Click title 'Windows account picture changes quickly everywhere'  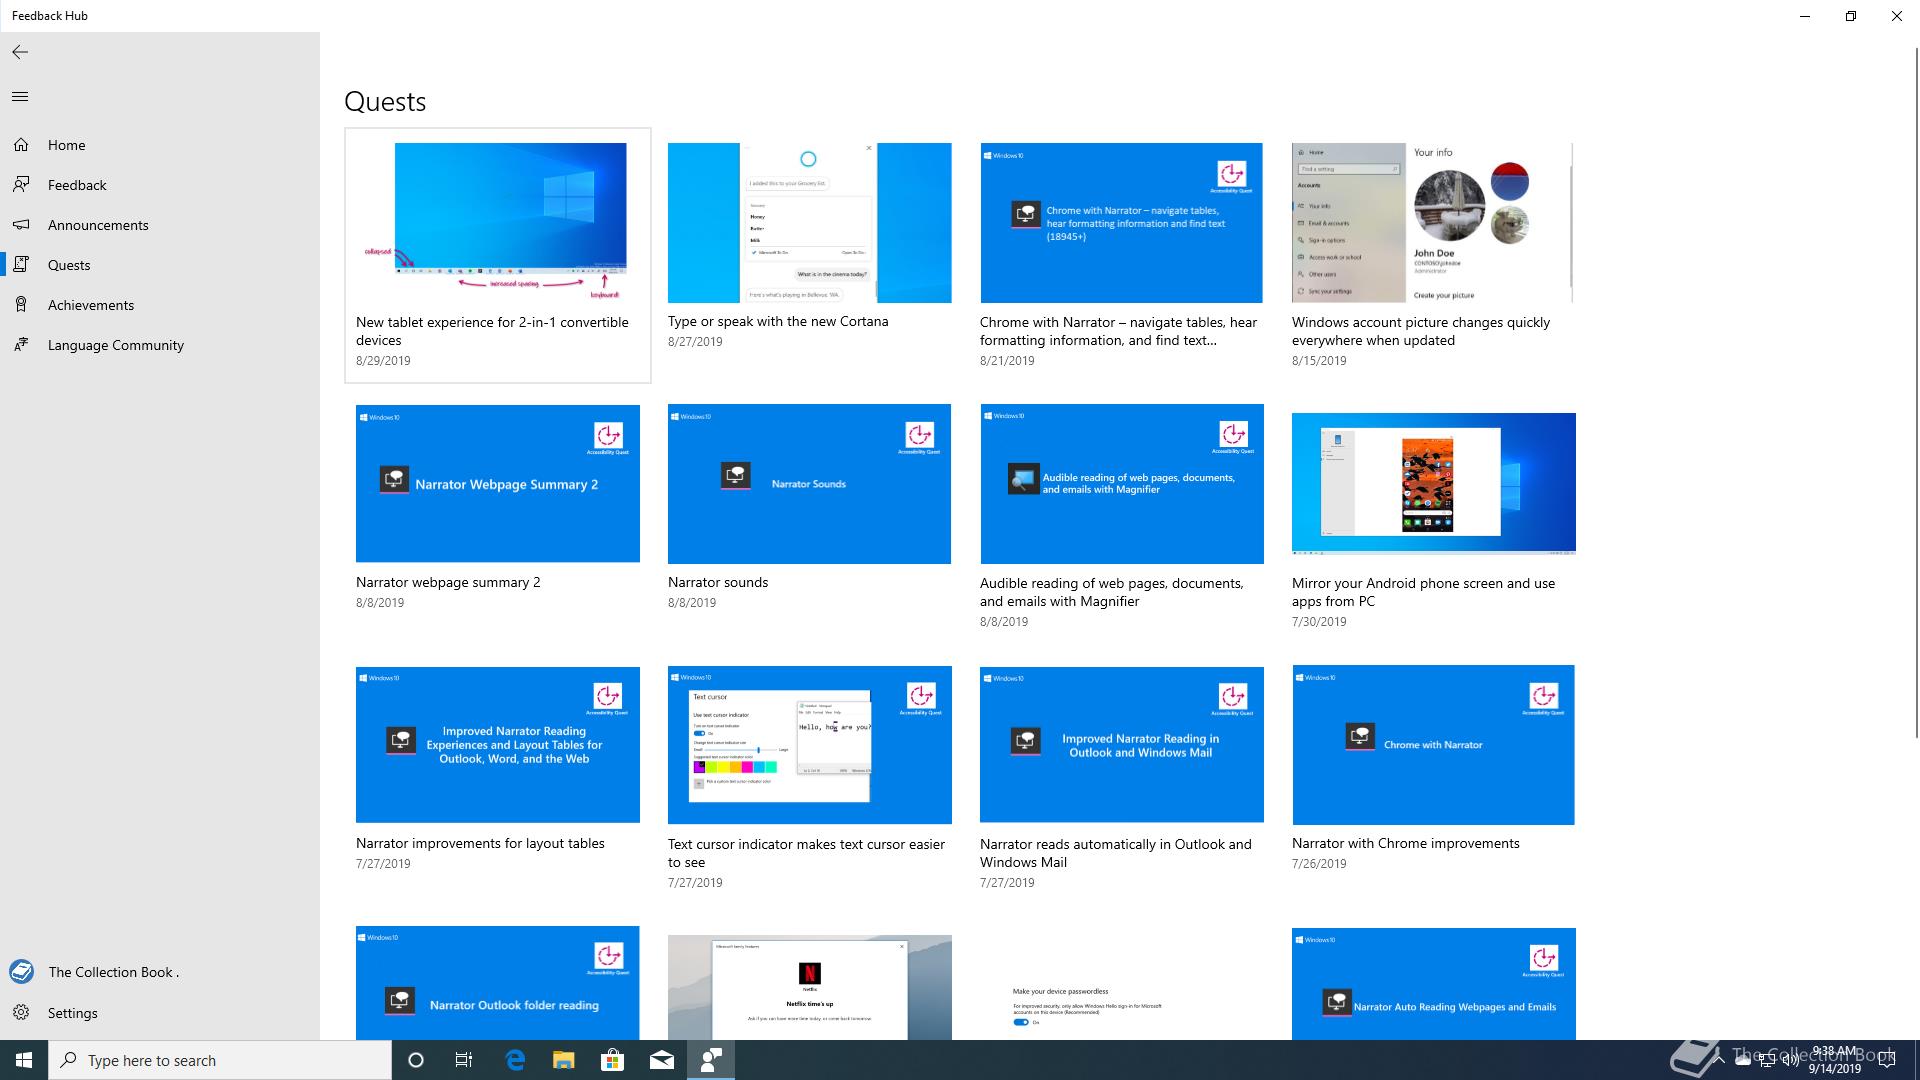(x=1421, y=331)
